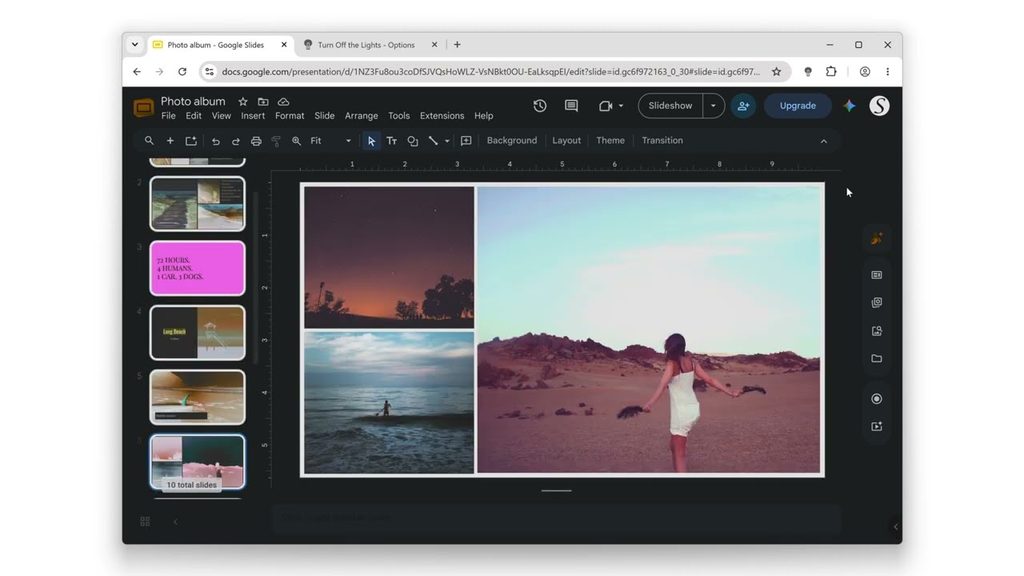
Task: Move presentation using the folder icon
Action: pyautogui.click(x=263, y=102)
